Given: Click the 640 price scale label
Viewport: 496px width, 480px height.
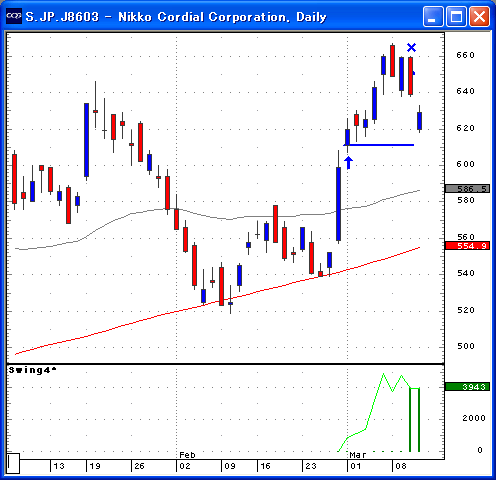Looking at the screenshot, I should pyautogui.click(x=465, y=91).
